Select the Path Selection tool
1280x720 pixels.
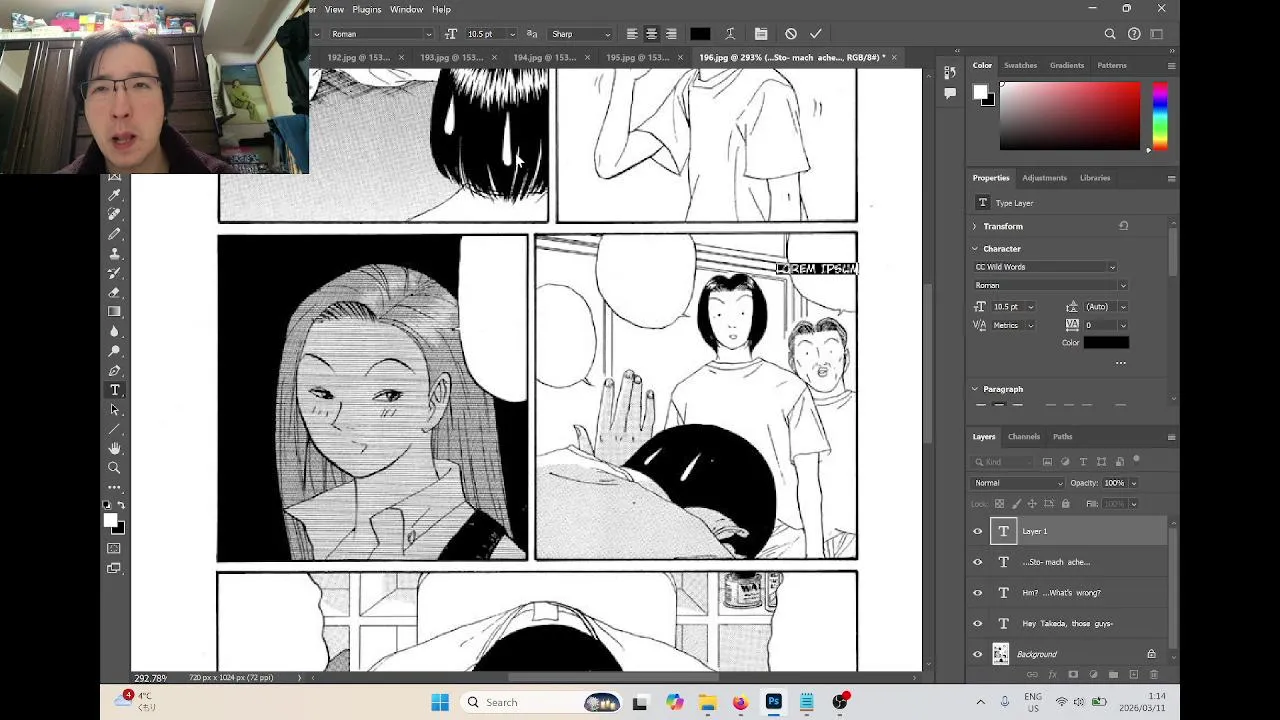[115, 409]
